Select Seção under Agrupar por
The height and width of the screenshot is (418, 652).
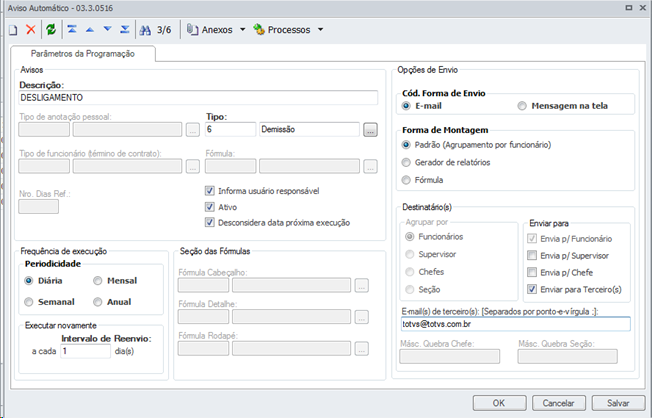410,289
